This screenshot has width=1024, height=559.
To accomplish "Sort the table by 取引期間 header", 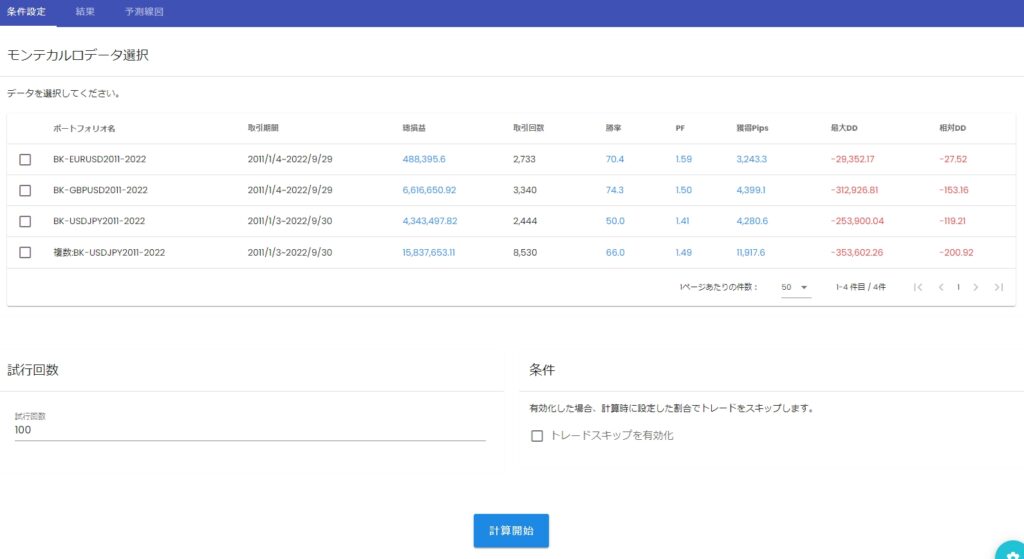I will click(263, 128).
